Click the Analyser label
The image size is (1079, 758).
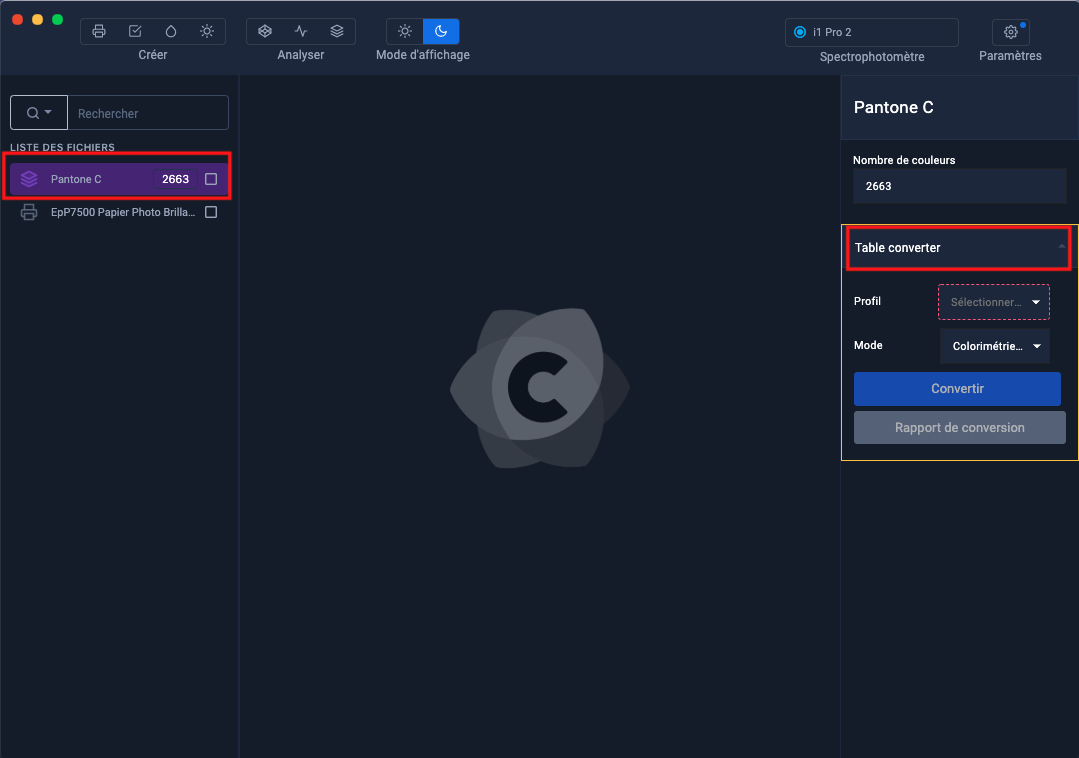[301, 55]
